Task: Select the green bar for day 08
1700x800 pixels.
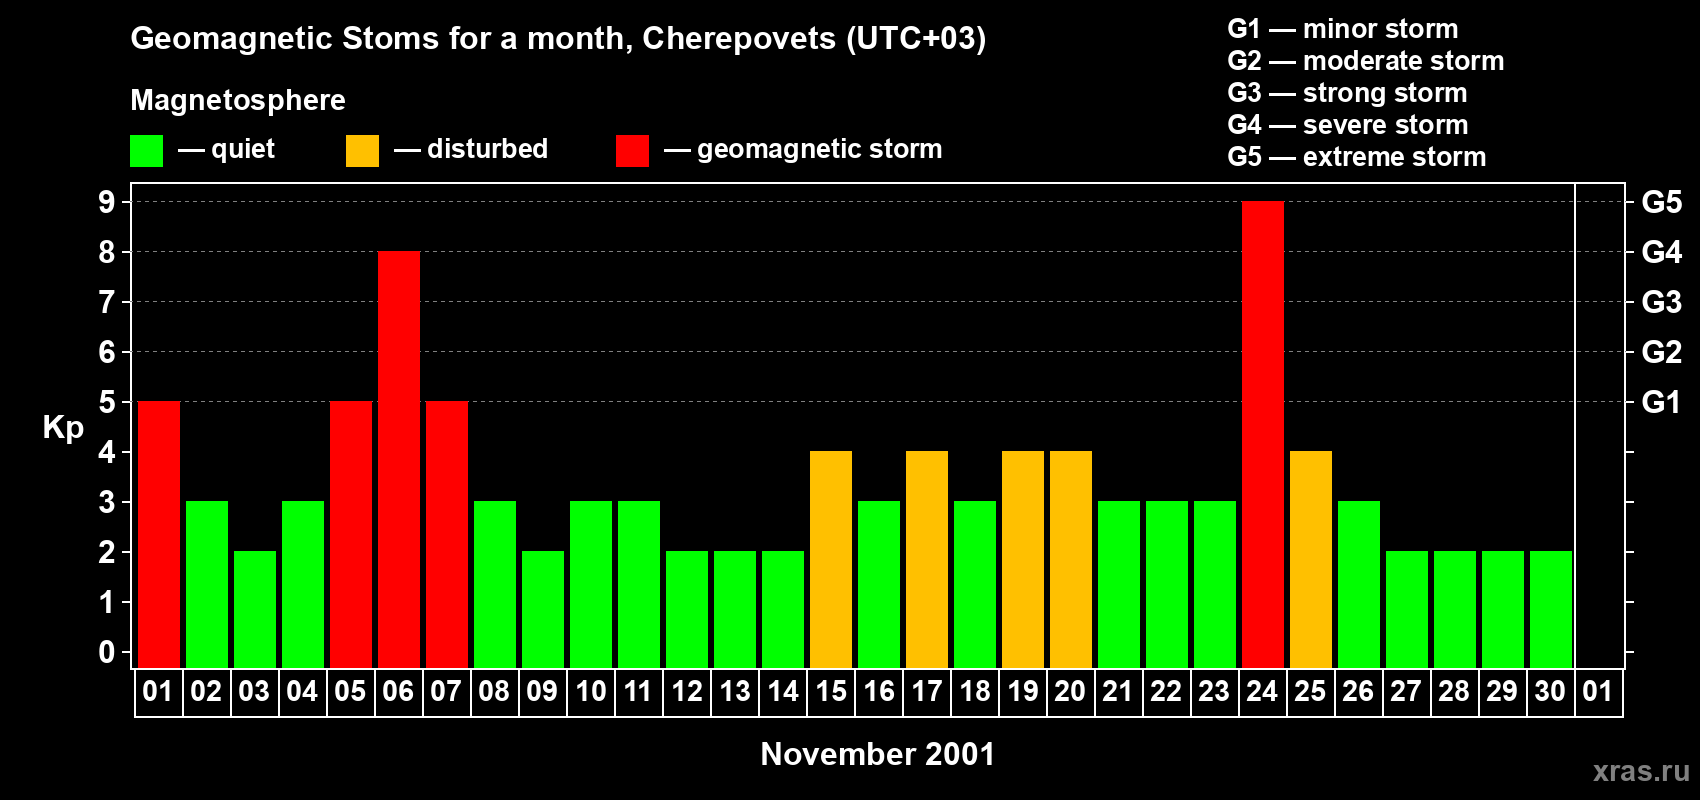Action: pyautogui.click(x=495, y=585)
